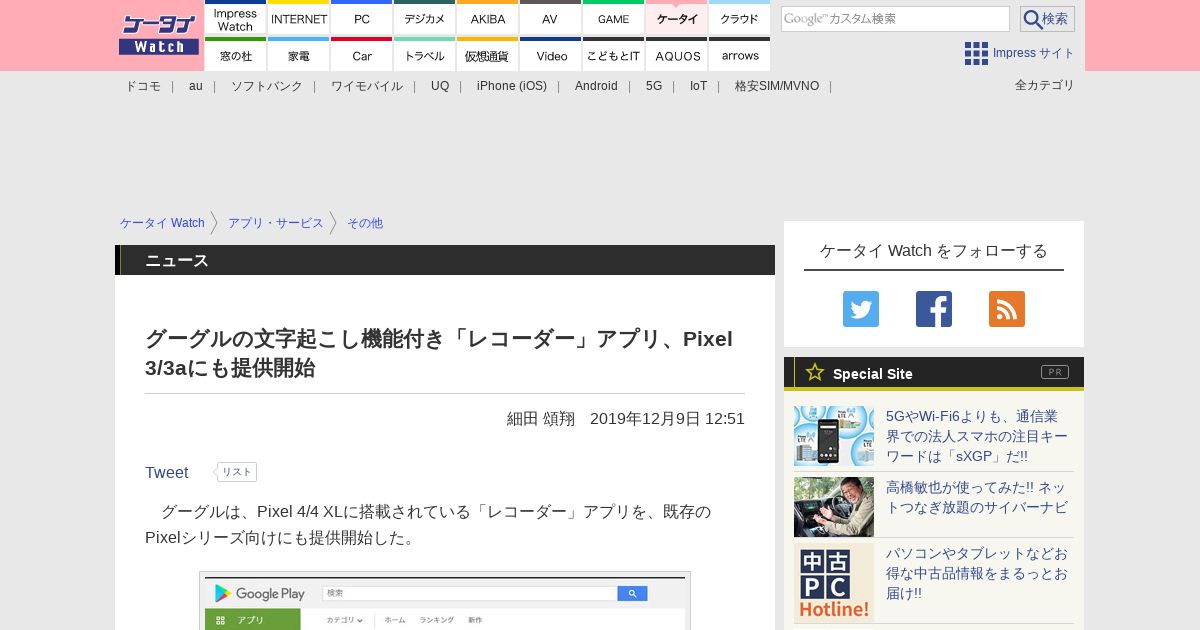The image size is (1200, 630).
Task: Open the sXGP smartphone thumbnail
Action: (834, 436)
